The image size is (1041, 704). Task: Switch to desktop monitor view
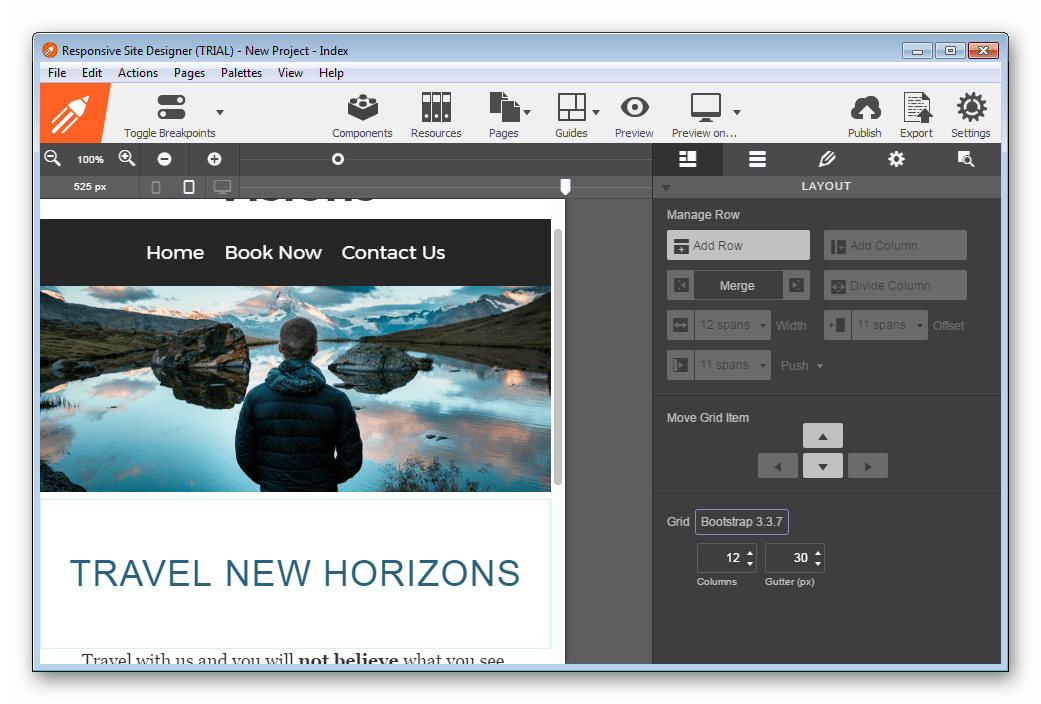click(x=222, y=187)
